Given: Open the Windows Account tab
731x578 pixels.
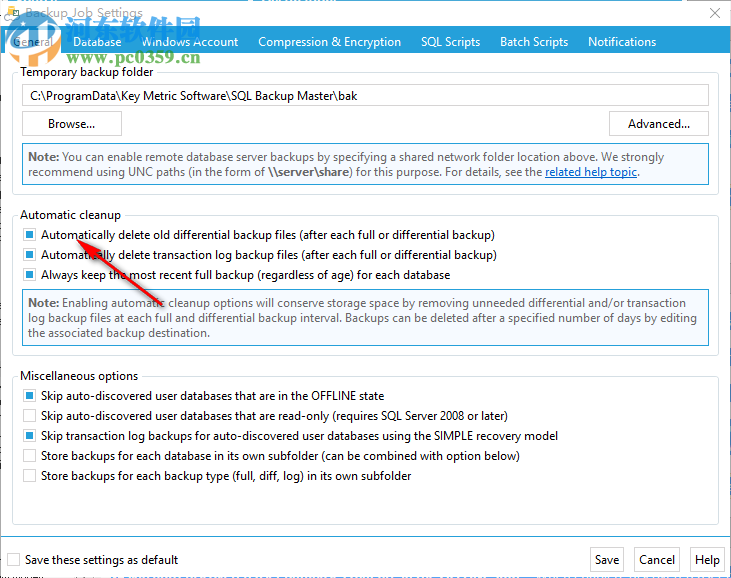Looking at the screenshot, I should tap(190, 42).
